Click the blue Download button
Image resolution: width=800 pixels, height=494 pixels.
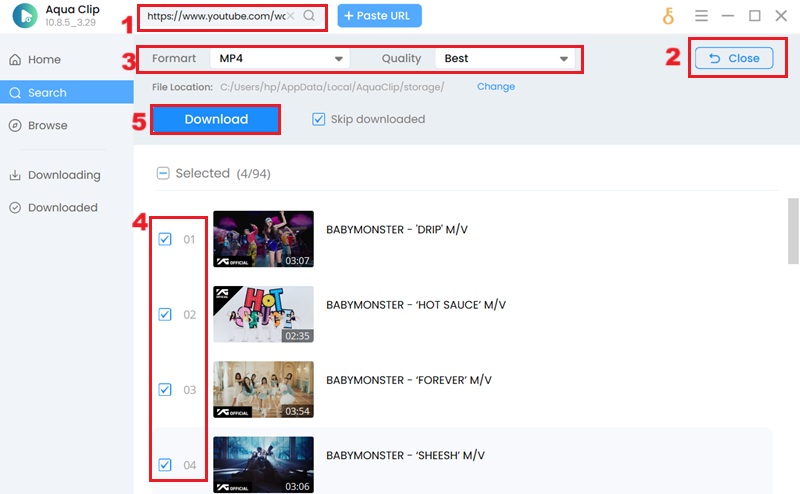[x=216, y=119]
